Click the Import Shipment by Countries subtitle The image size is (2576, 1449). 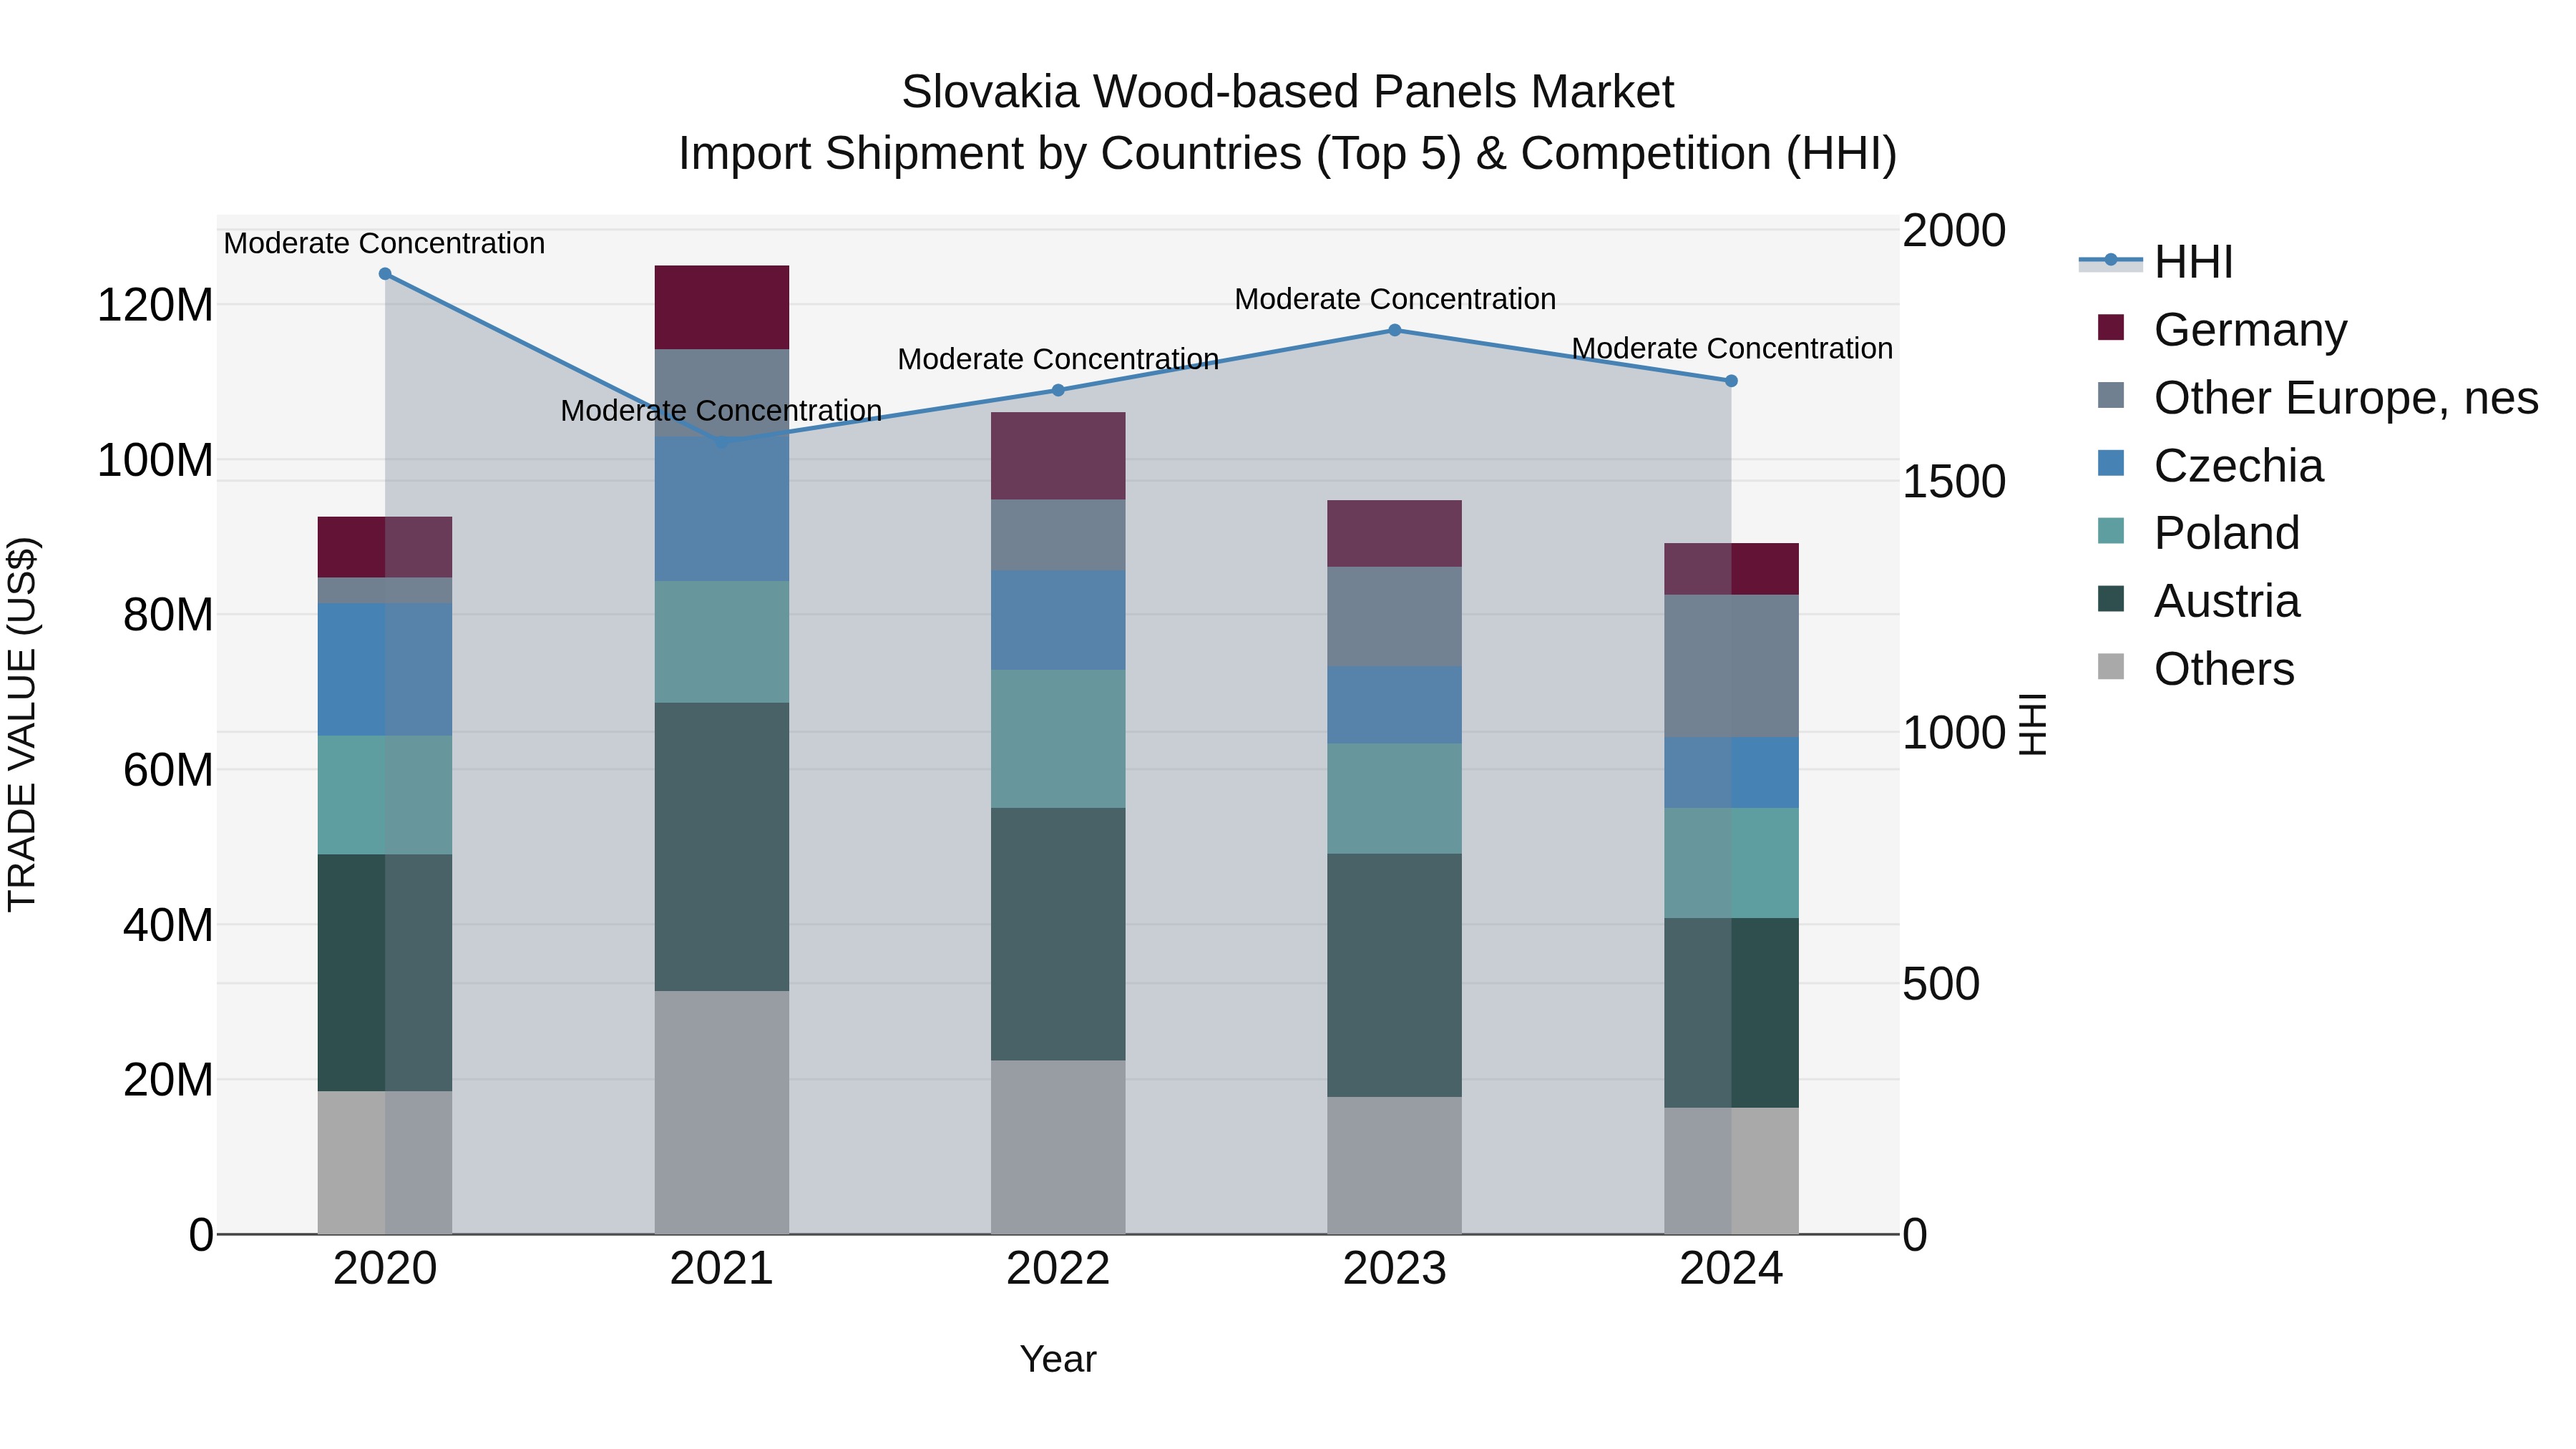tap(1288, 154)
